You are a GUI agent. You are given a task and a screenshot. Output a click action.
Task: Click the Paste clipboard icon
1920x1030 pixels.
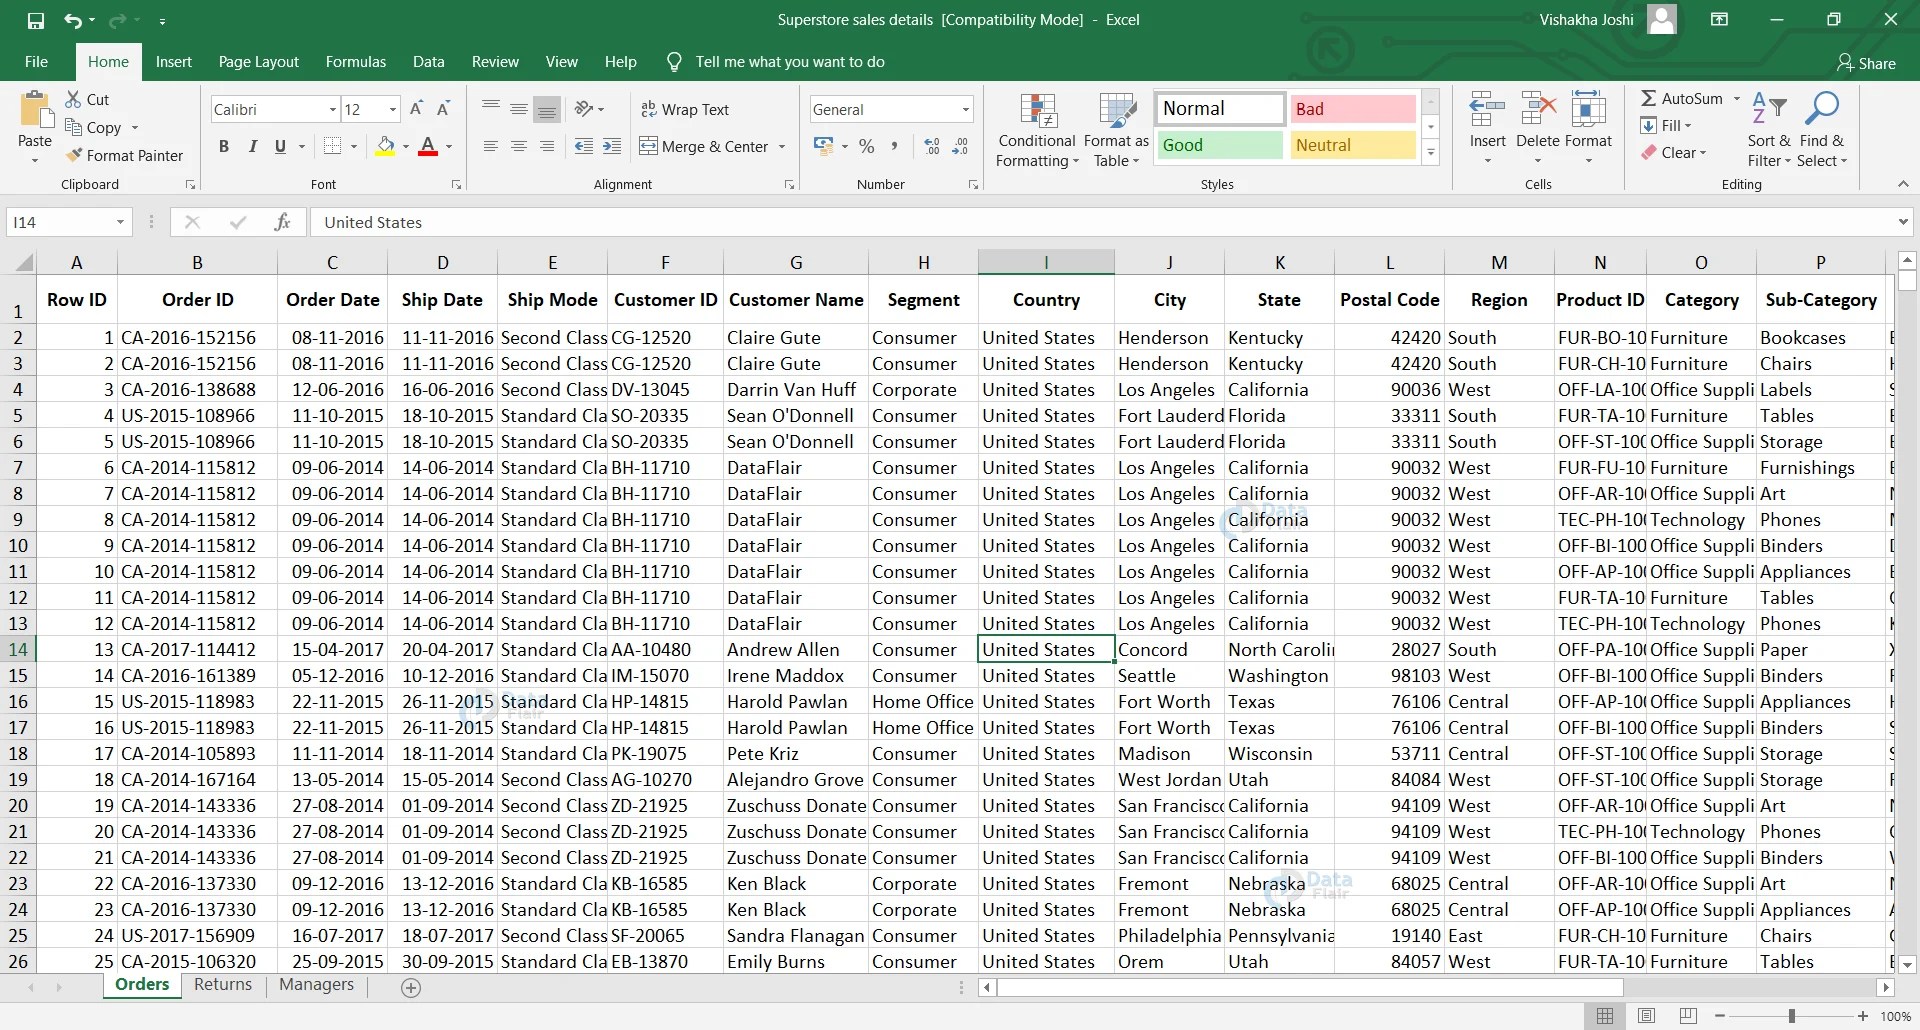(x=35, y=110)
